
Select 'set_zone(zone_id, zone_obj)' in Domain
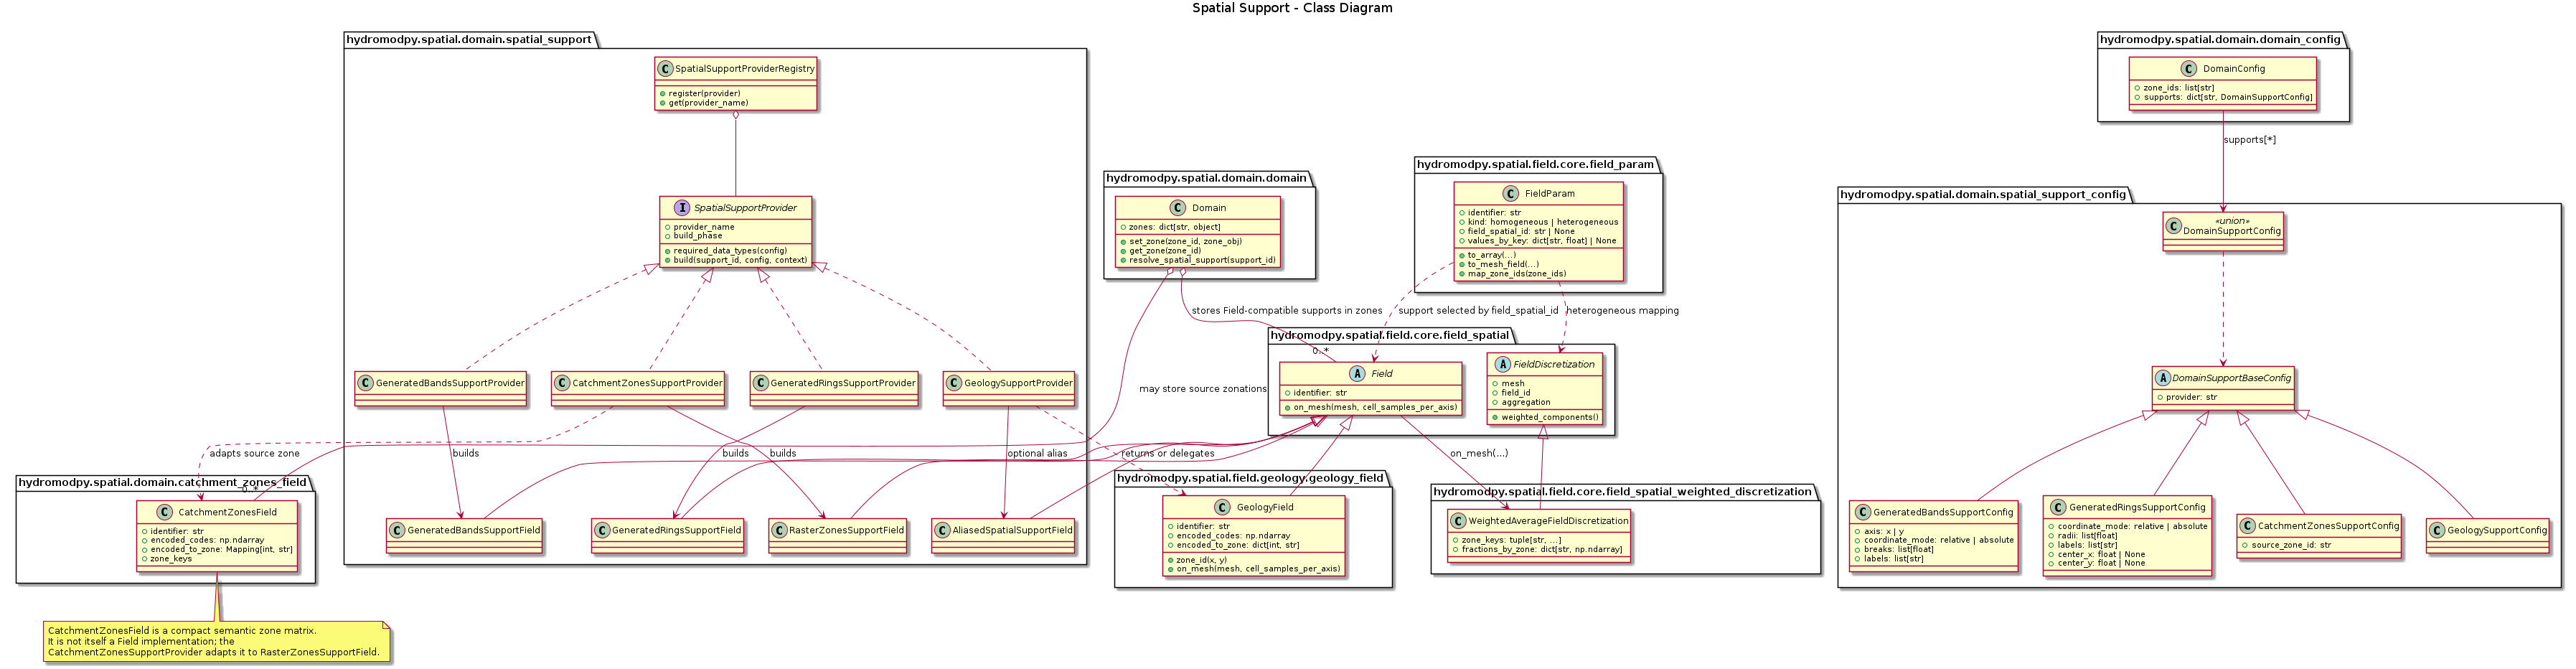pos(1185,241)
